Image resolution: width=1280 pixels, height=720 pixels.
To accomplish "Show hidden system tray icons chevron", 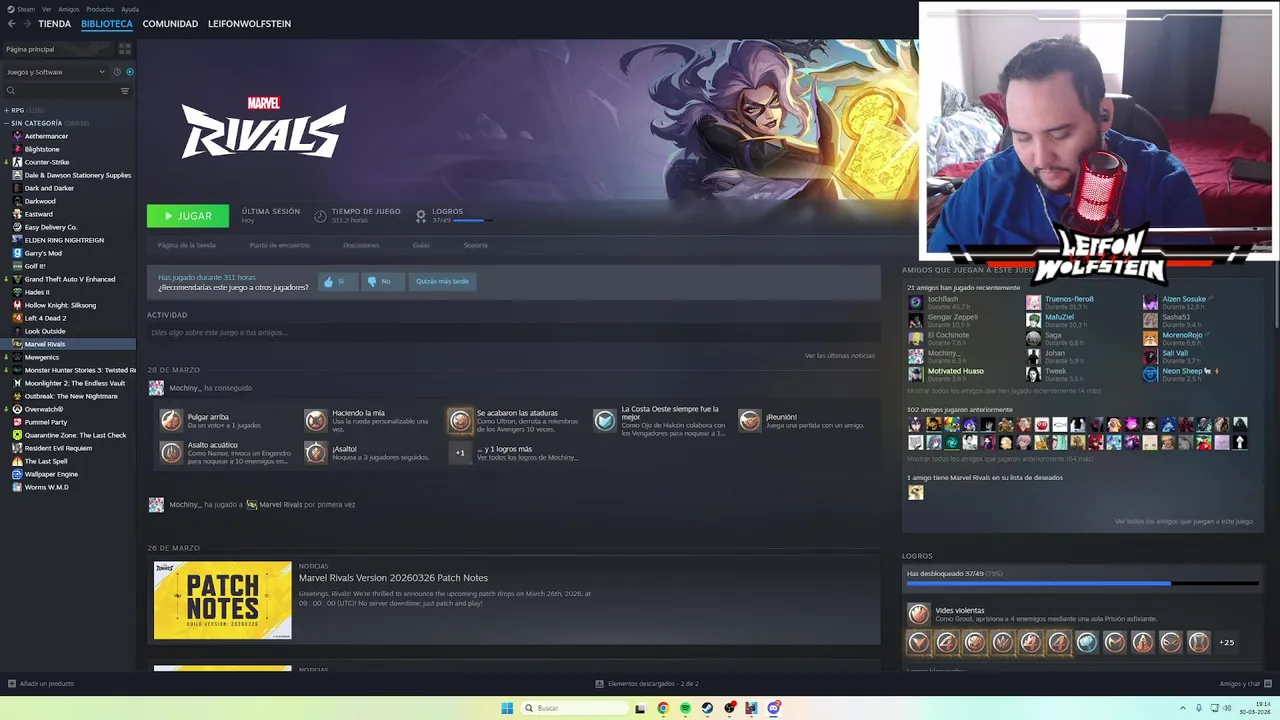I will 1183,708.
